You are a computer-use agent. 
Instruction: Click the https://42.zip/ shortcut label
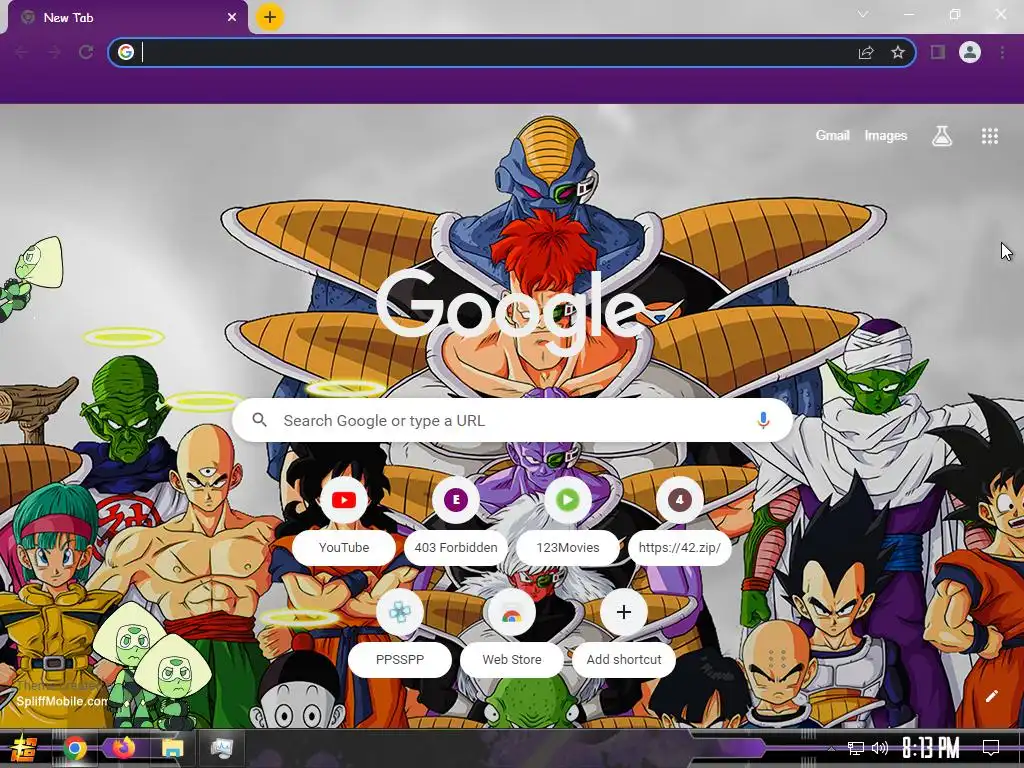click(x=679, y=547)
